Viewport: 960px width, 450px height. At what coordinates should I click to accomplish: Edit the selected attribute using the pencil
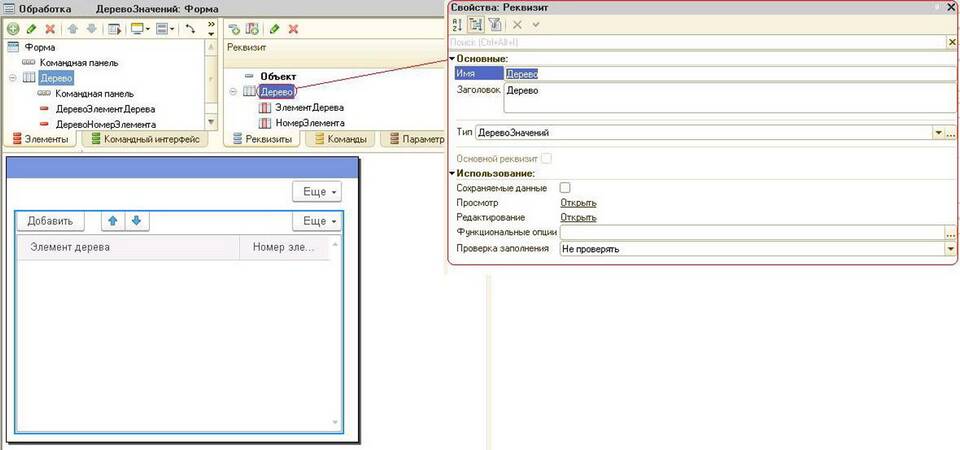click(x=274, y=29)
